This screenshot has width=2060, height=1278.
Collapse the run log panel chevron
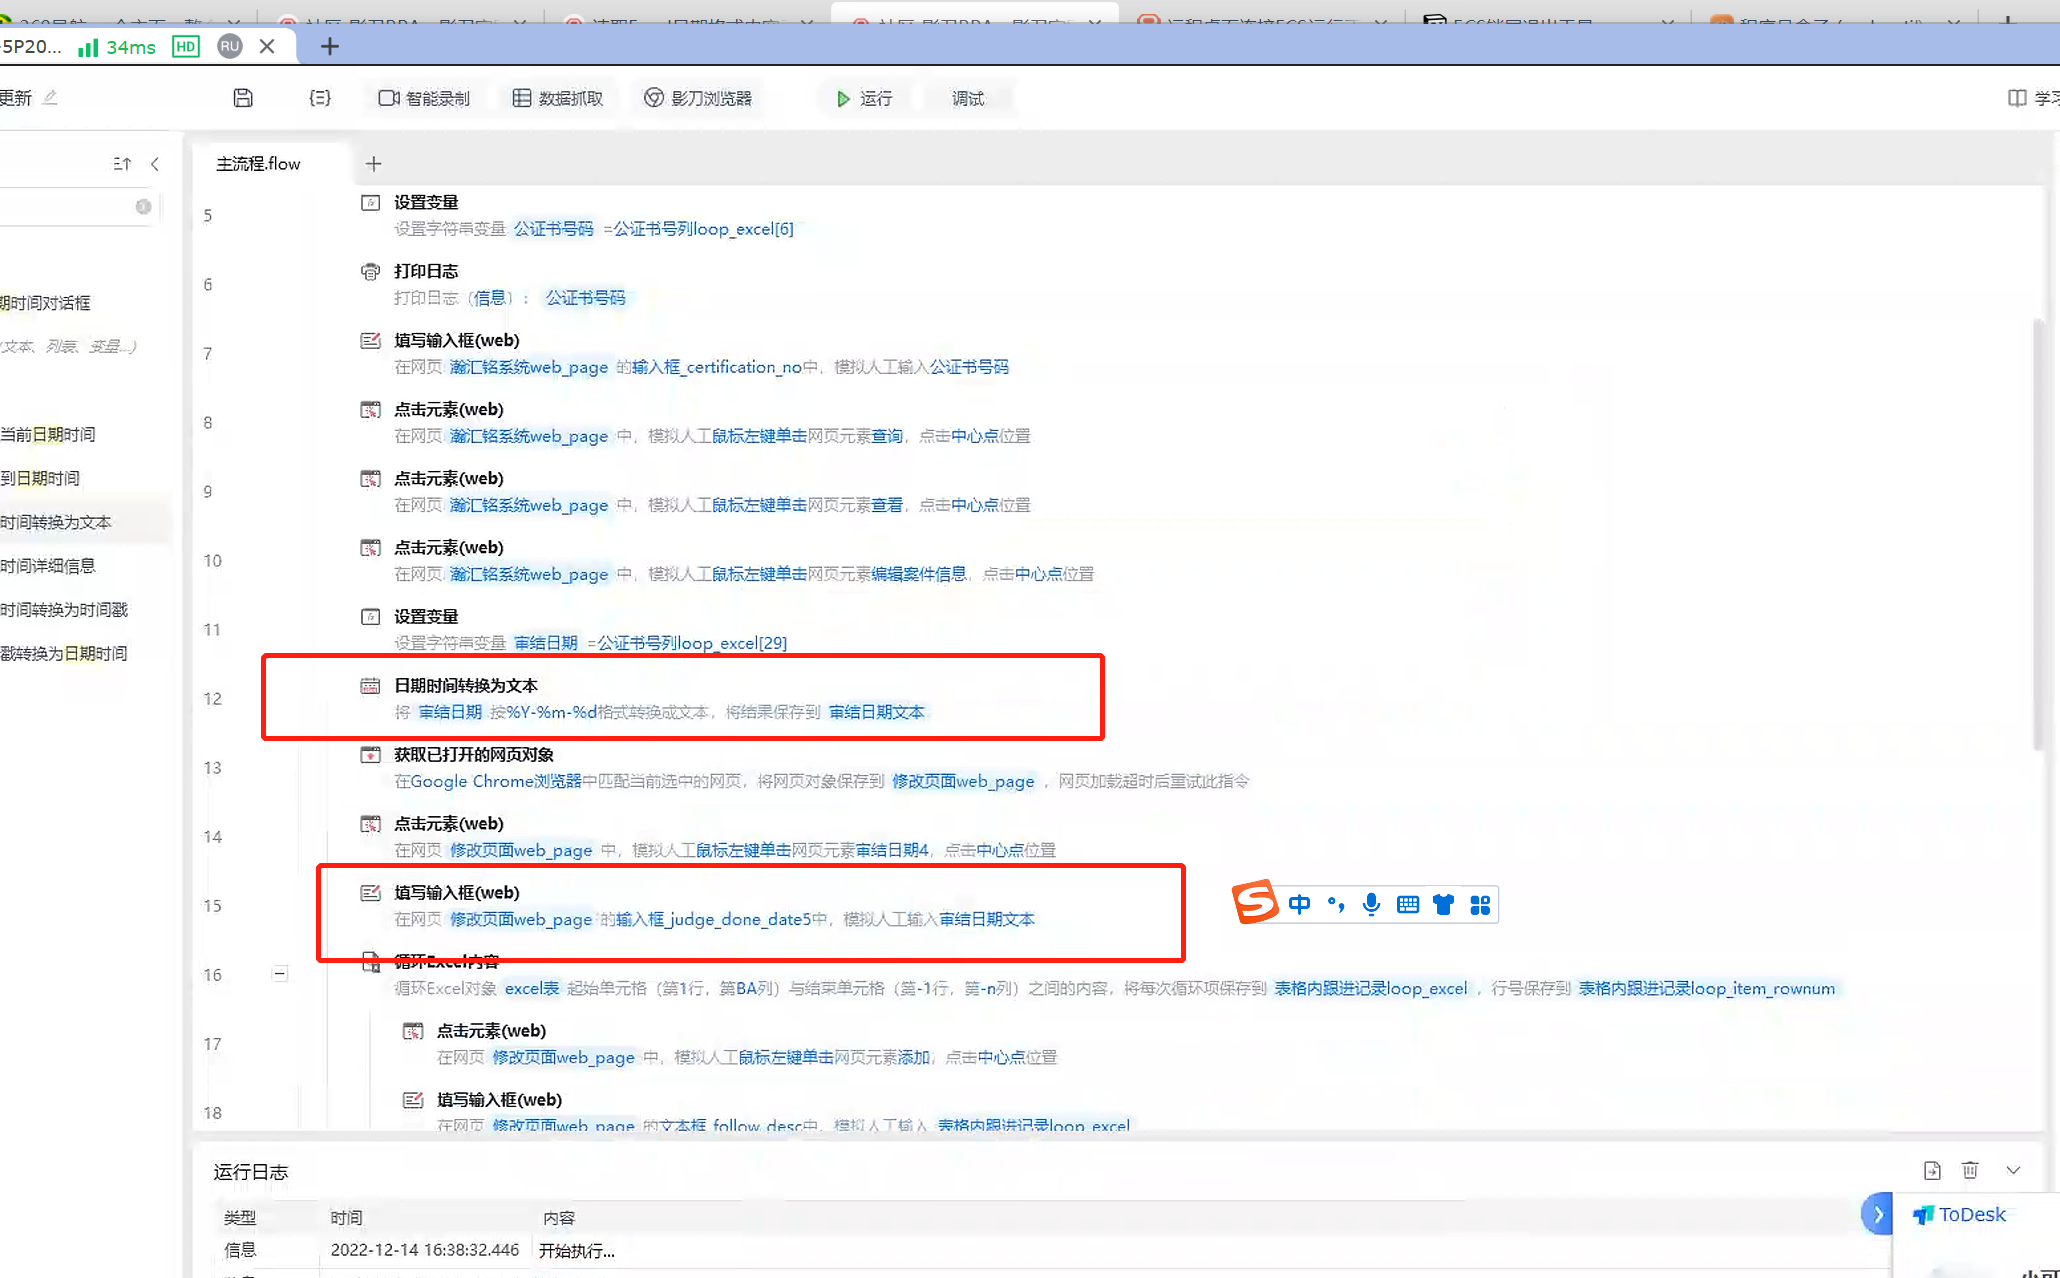point(2014,1170)
